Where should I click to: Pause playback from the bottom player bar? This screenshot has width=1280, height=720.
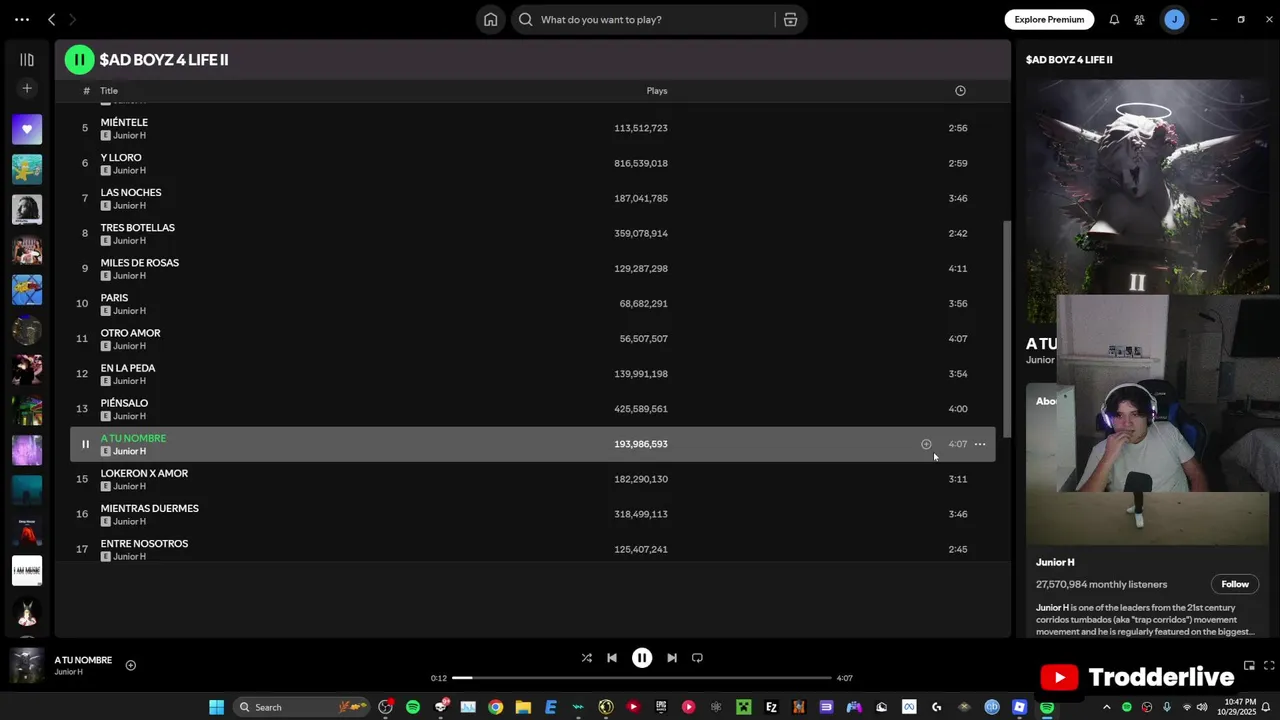click(x=642, y=658)
